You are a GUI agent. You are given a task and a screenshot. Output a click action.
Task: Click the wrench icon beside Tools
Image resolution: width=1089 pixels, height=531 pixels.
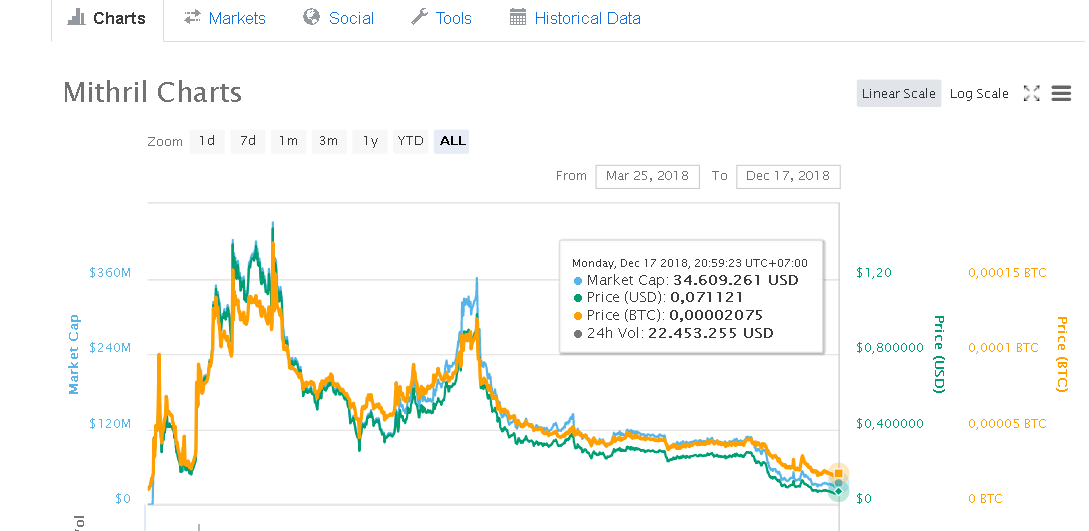click(x=419, y=17)
